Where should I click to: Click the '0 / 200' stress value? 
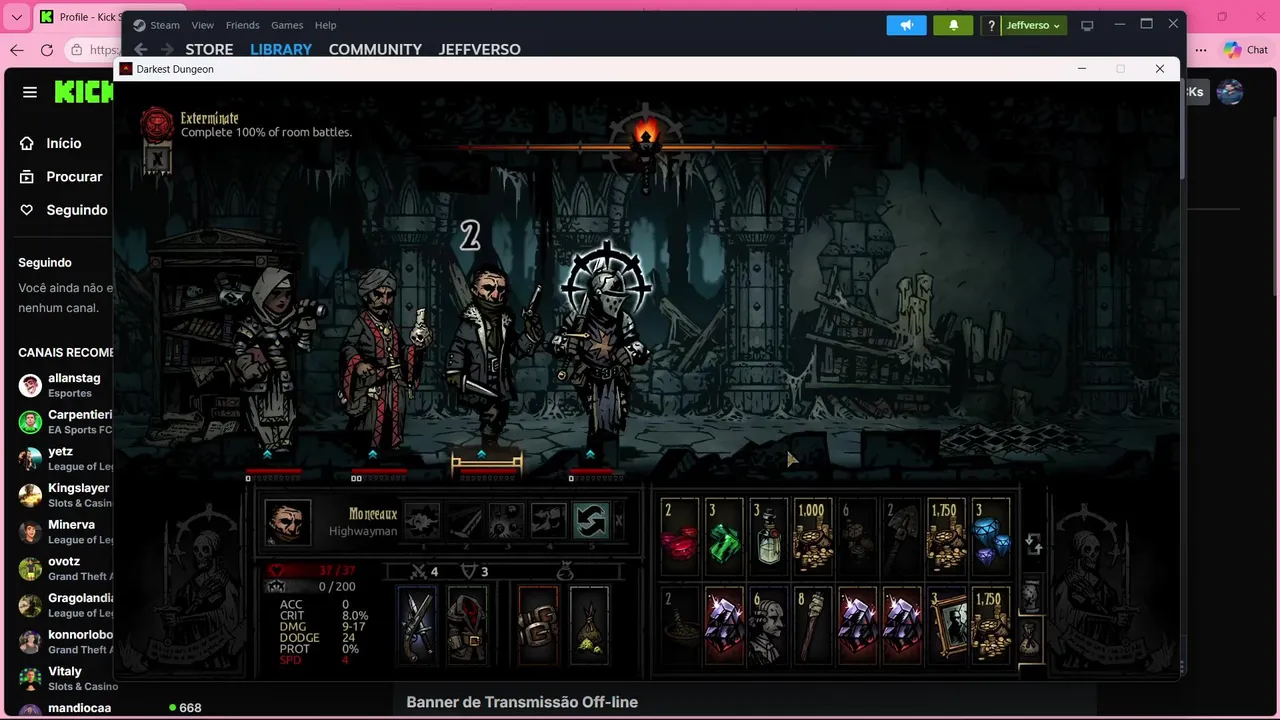point(337,587)
